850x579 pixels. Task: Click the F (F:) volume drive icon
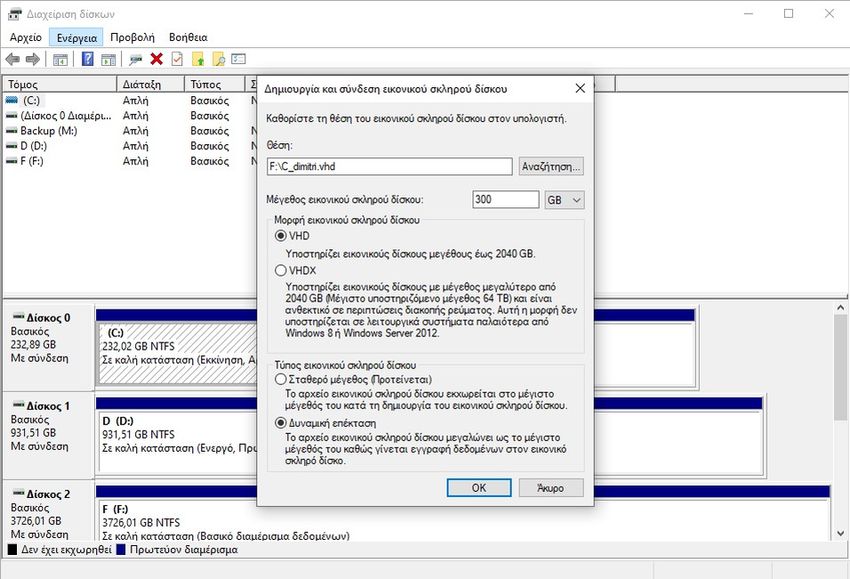coord(12,161)
